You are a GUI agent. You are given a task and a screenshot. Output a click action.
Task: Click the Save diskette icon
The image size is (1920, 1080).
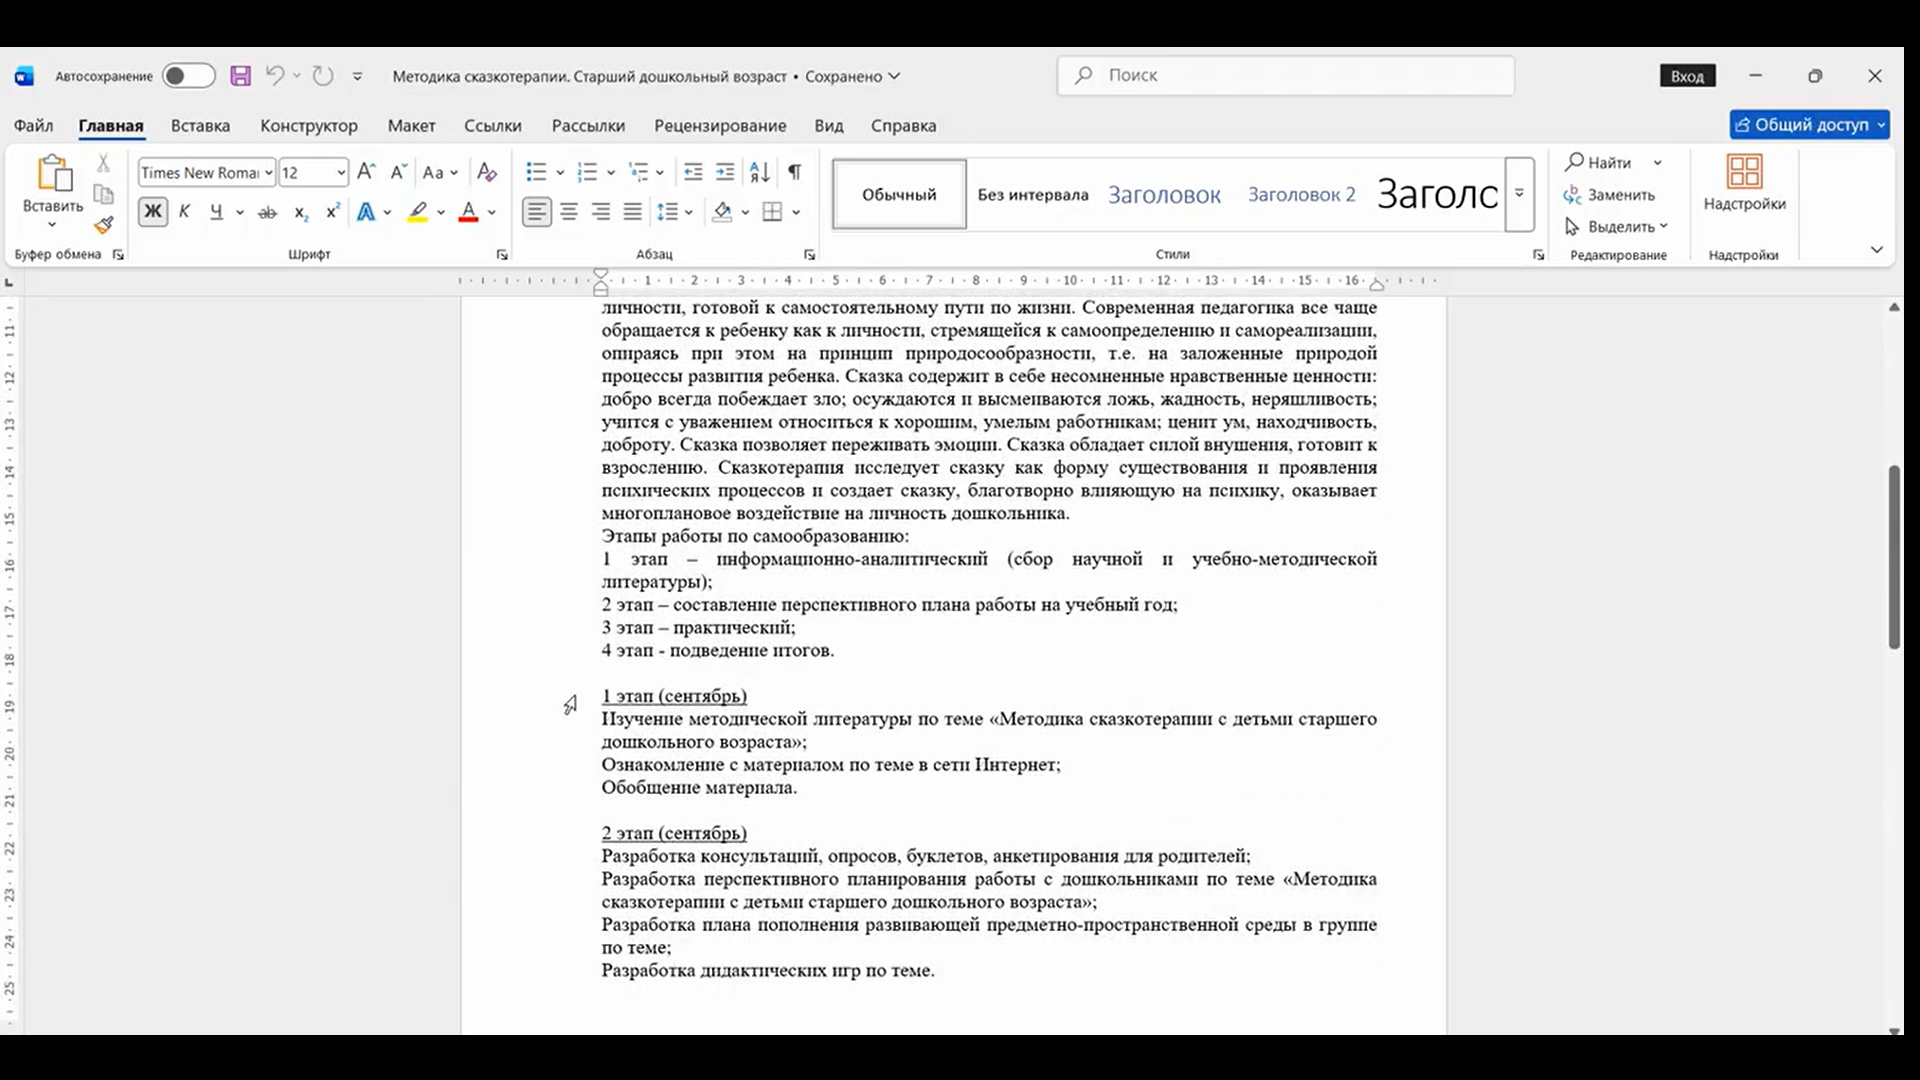pos(240,76)
